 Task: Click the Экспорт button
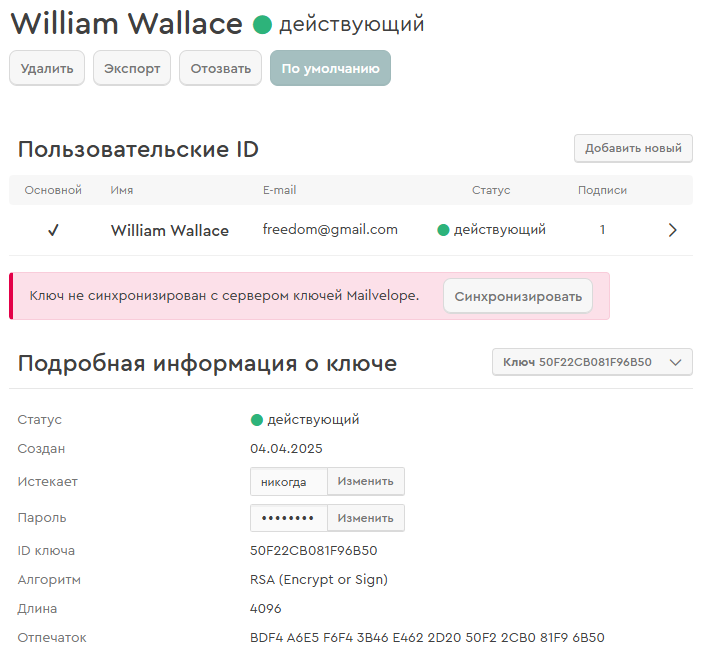tap(132, 69)
